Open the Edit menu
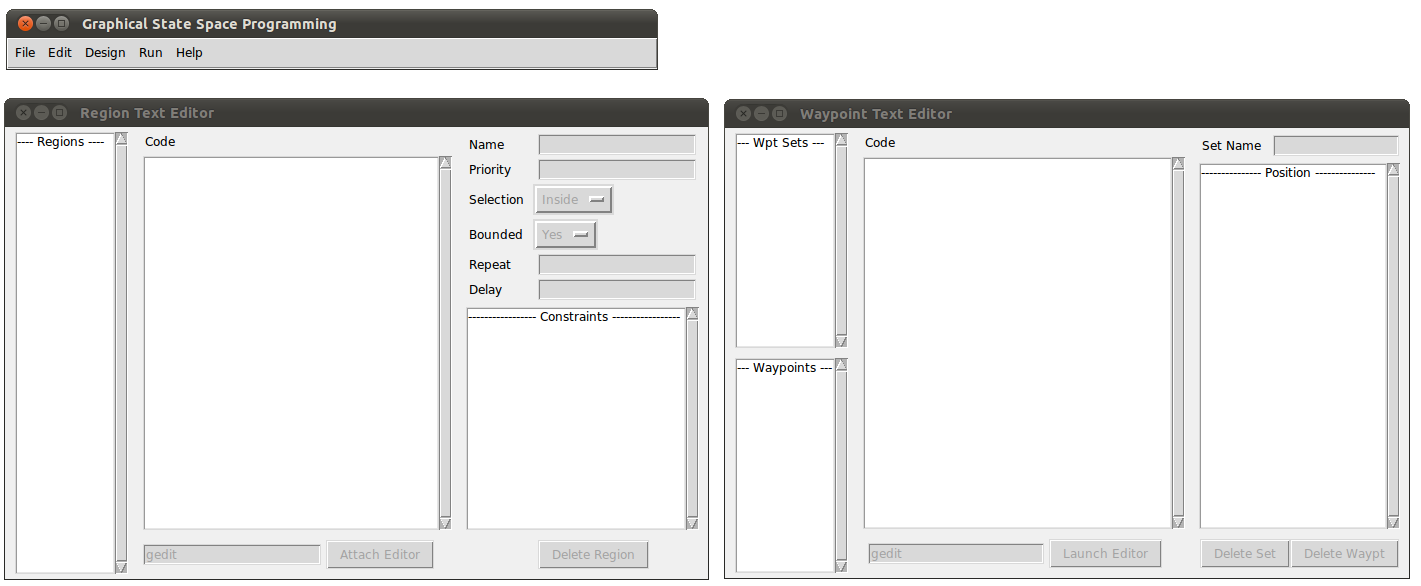The image size is (1421, 586). click(x=60, y=52)
